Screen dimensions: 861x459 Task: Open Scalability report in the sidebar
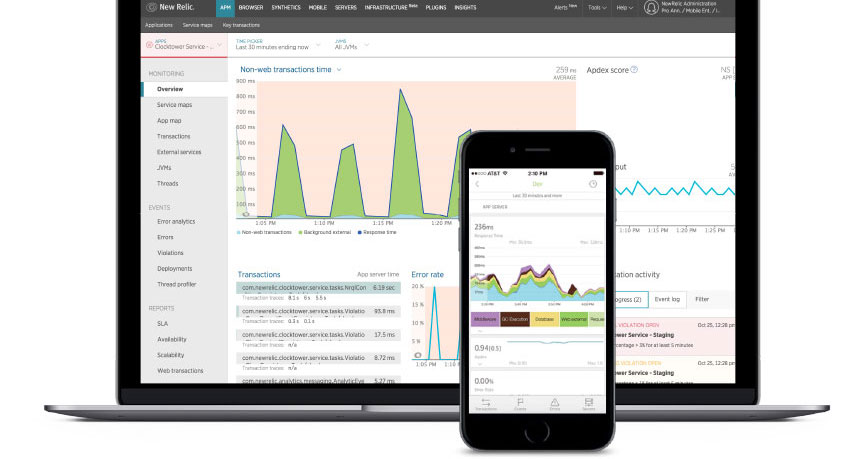coord(171,355)
